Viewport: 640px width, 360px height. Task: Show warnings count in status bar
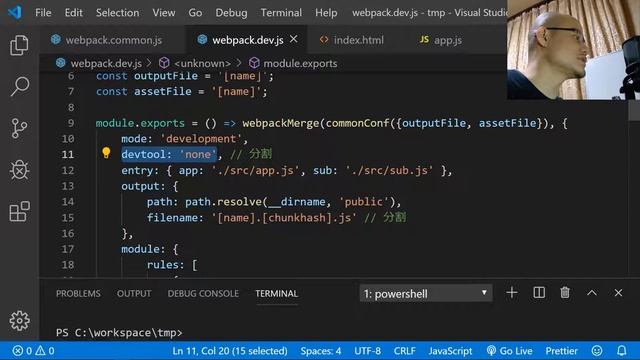coord(45,351)
